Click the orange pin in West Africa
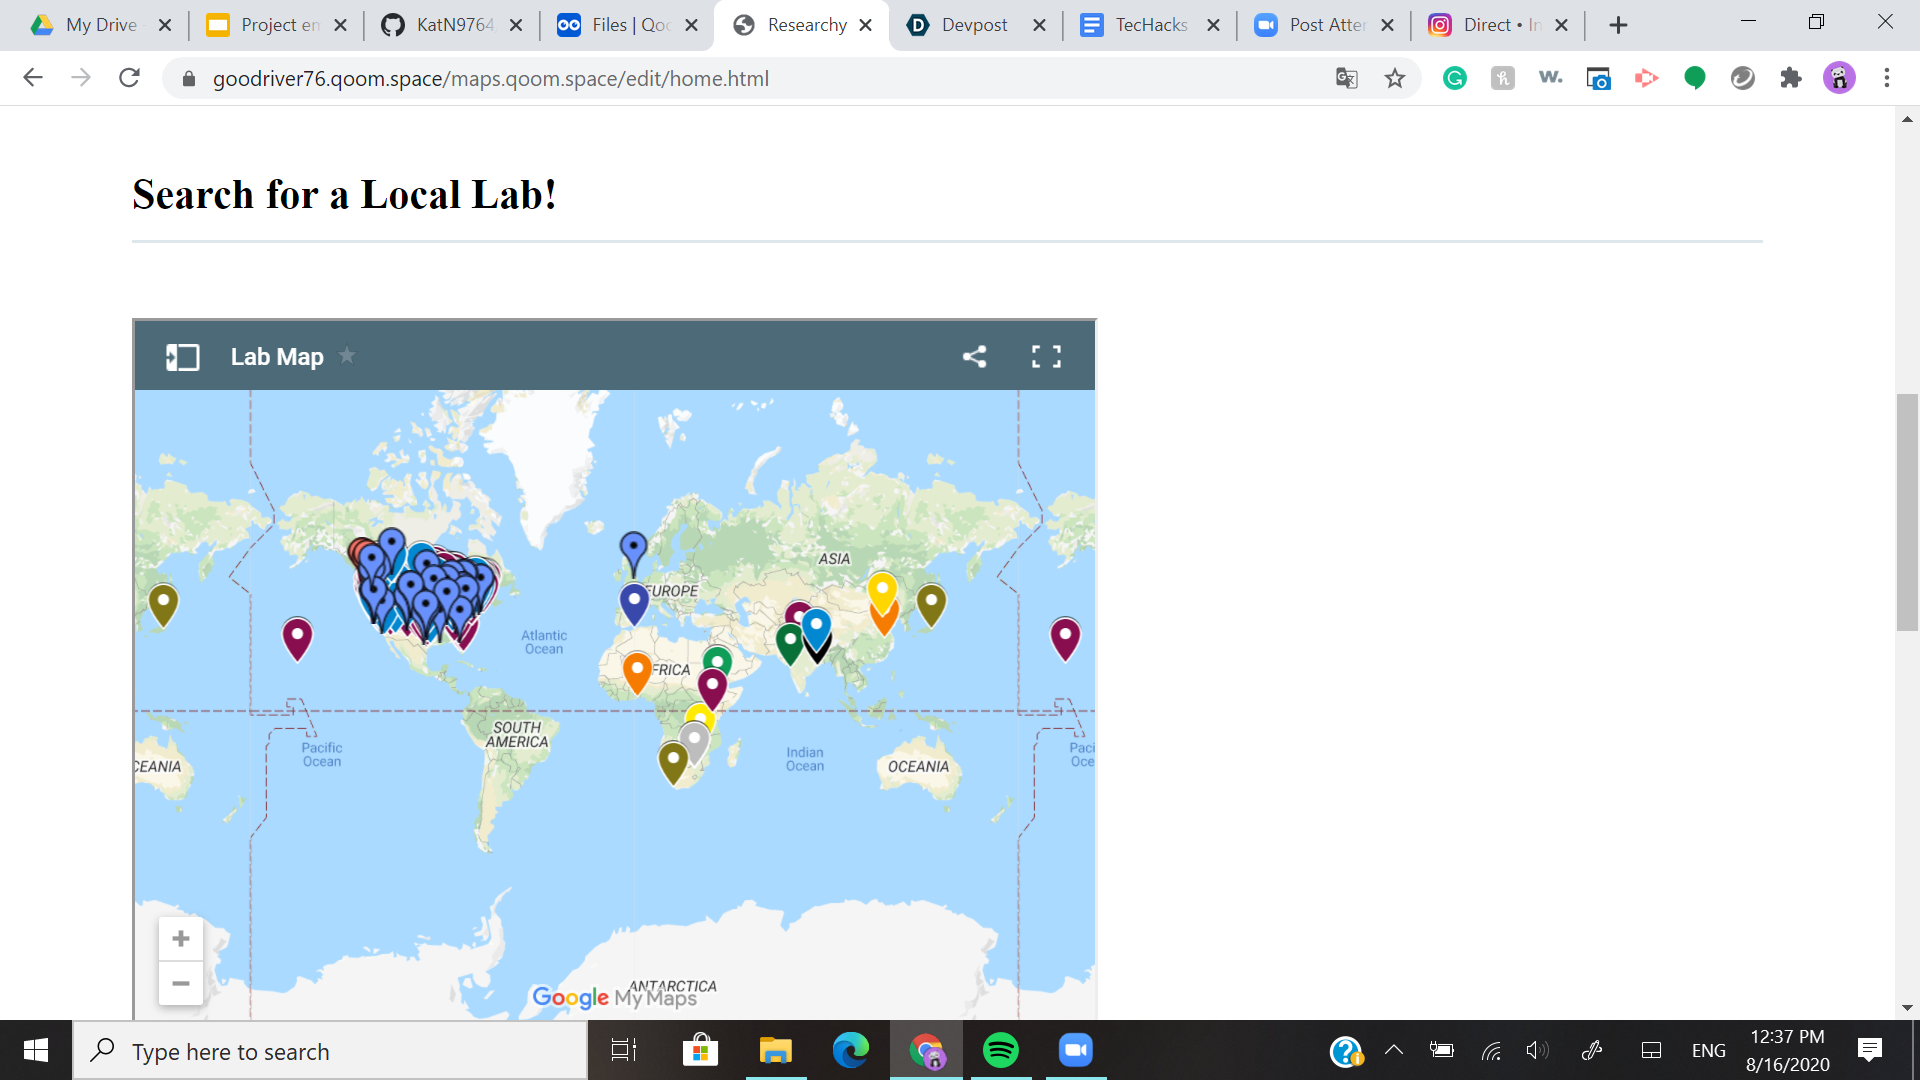This screenshot has height=1080, width=1920. [x=637, y=668]
